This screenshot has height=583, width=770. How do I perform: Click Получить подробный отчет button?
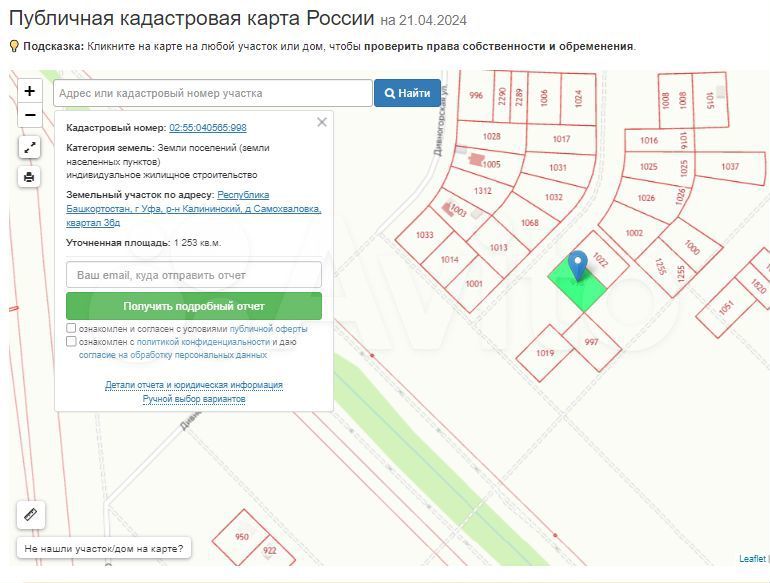194,306
